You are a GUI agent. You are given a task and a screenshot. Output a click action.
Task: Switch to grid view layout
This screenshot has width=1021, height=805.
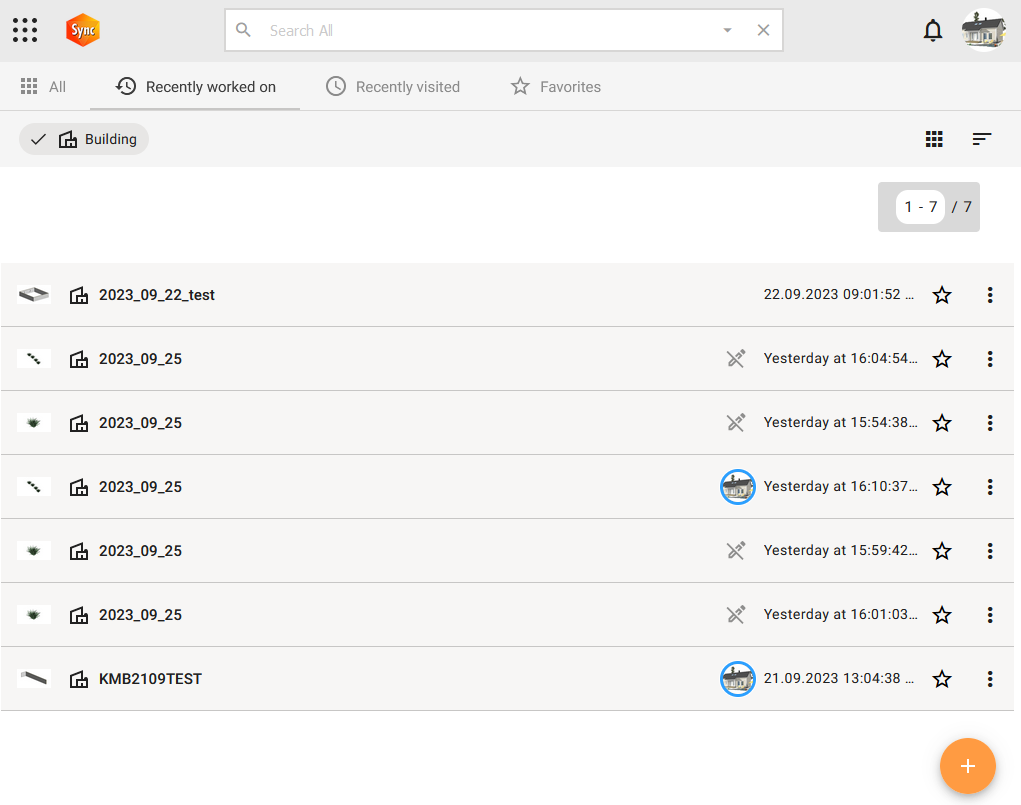[934, 139]
